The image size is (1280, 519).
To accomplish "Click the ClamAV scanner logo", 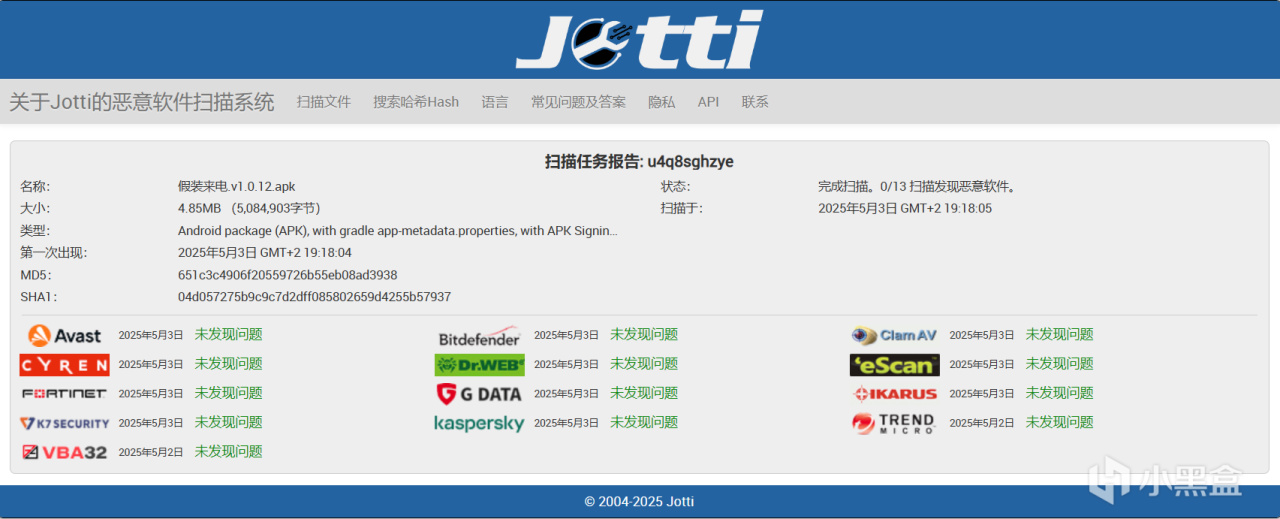I will click(x=894, y=335).
